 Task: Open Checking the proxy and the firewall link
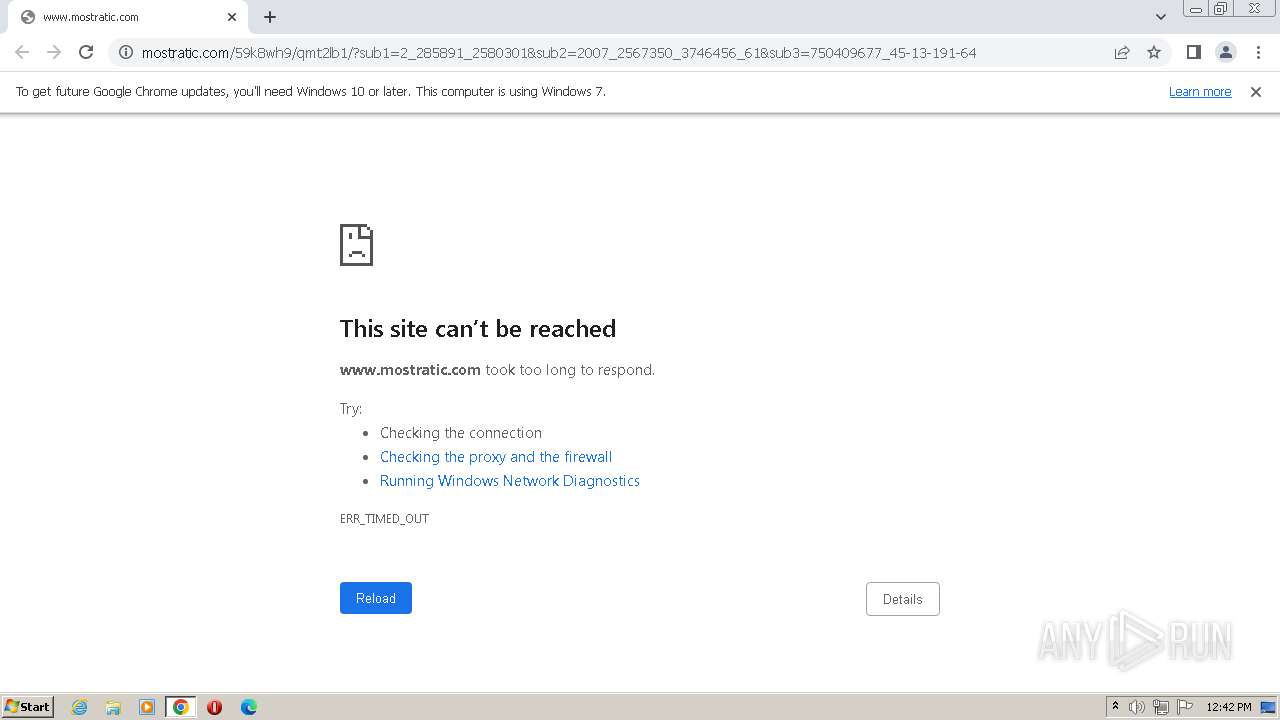[496, 457]
